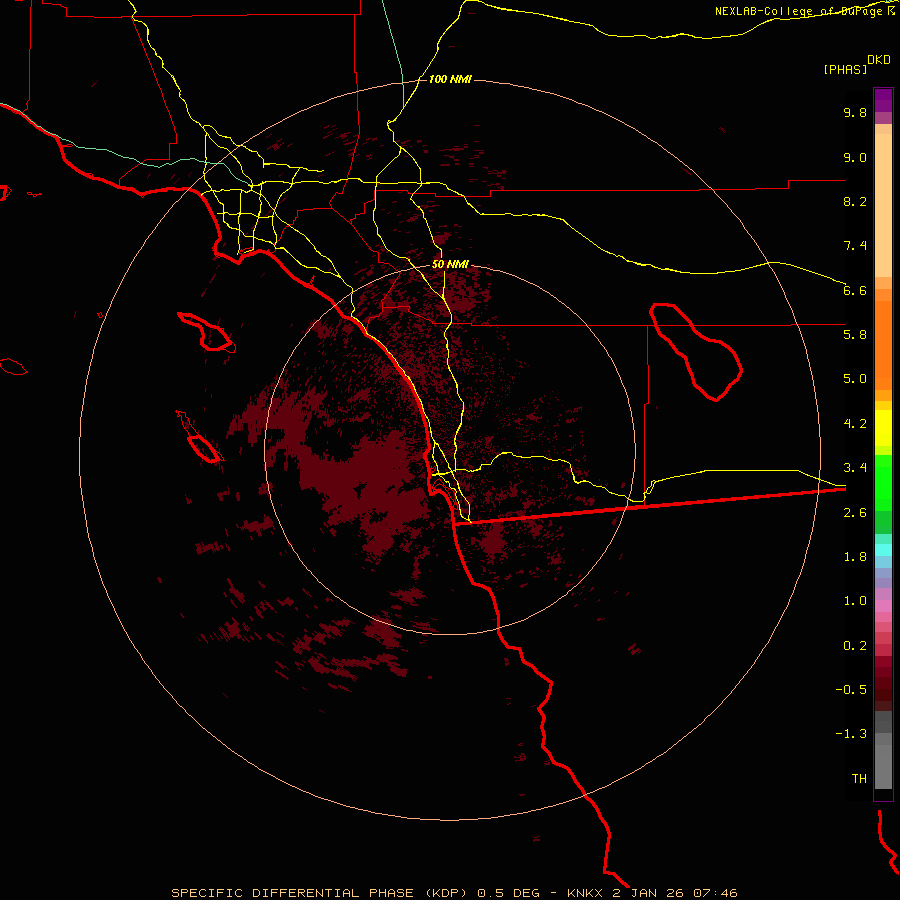Click the 5.0 legend value
900x900 pixels.
pos(855,379)
